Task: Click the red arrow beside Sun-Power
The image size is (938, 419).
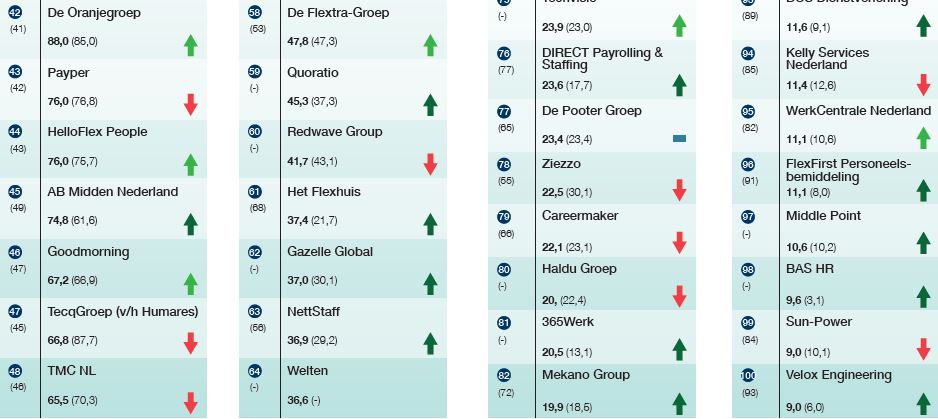Action: (x=923, y=349)
